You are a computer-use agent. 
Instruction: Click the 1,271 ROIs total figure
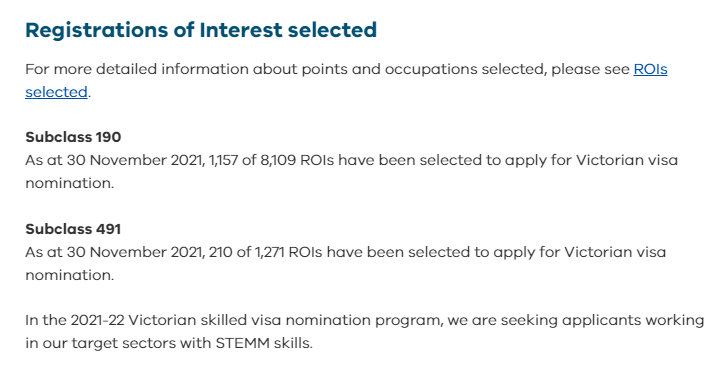[270, 252]
